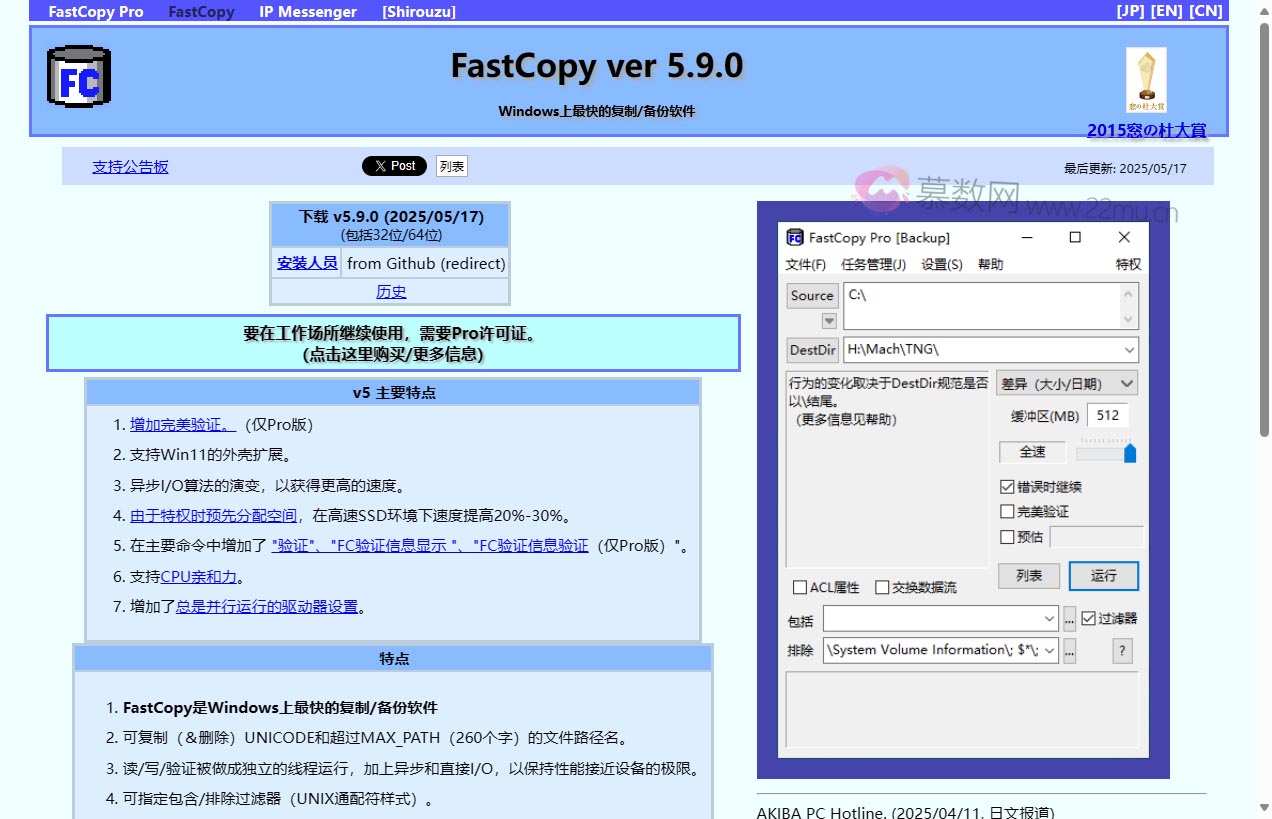This screenshot has width=1272, height=819.
Task: Click the ? help icon near 排除
Action: 1121,650
